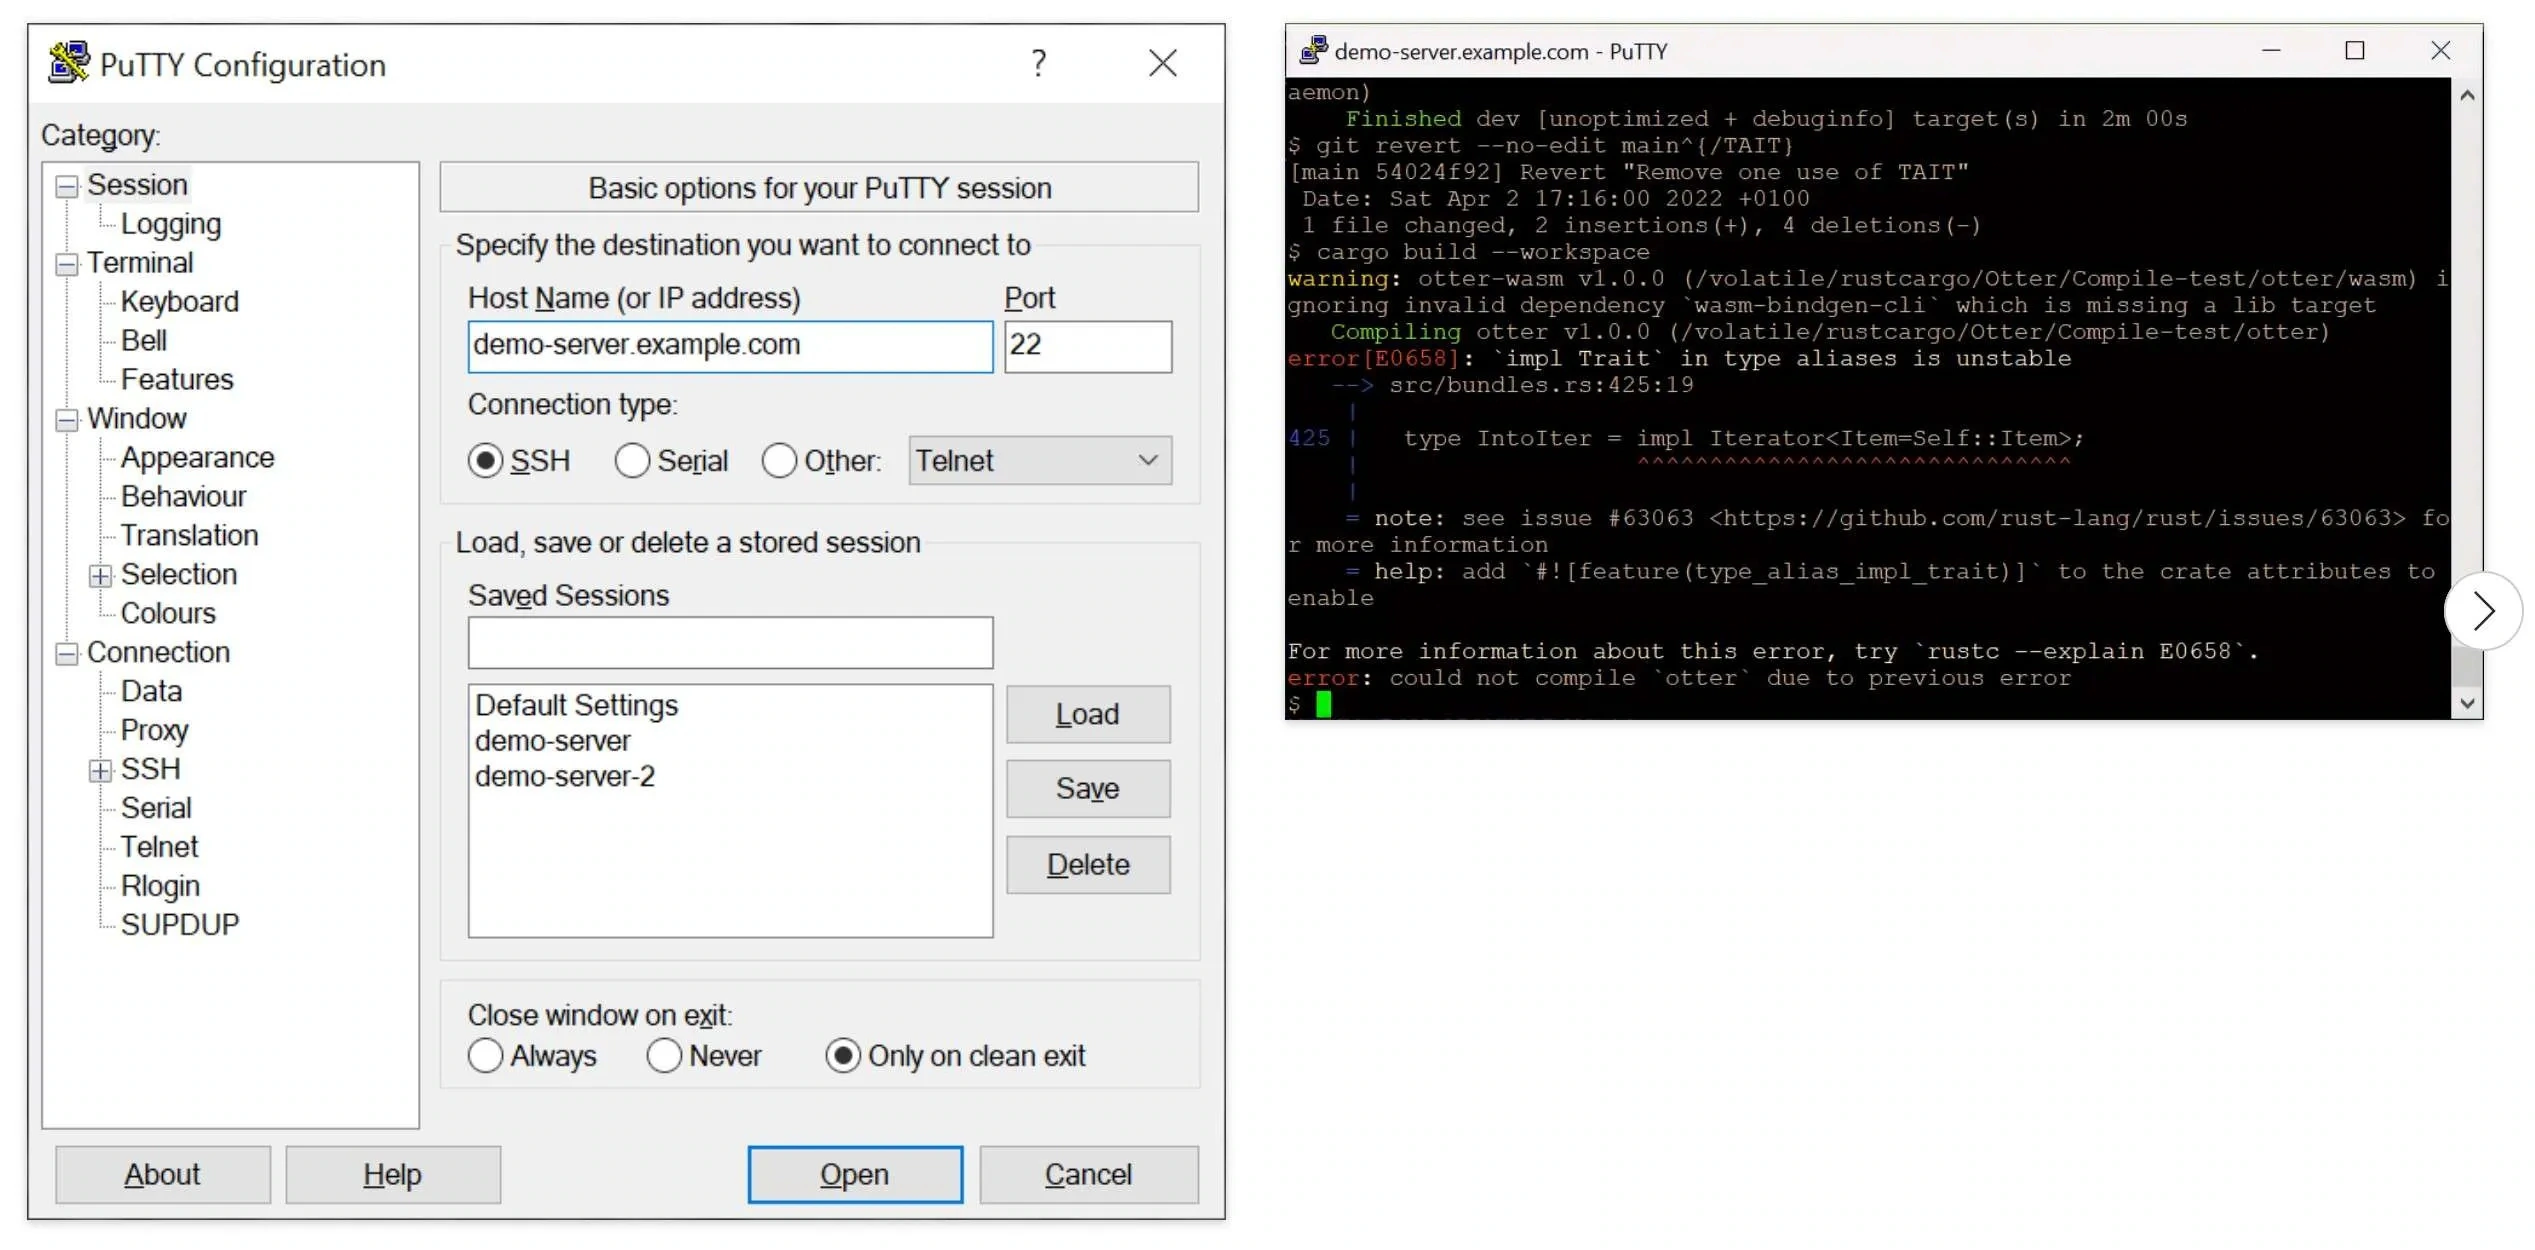Select Default Settings saved session
Screen dimensions: 2535x1250
click(576, 703)
